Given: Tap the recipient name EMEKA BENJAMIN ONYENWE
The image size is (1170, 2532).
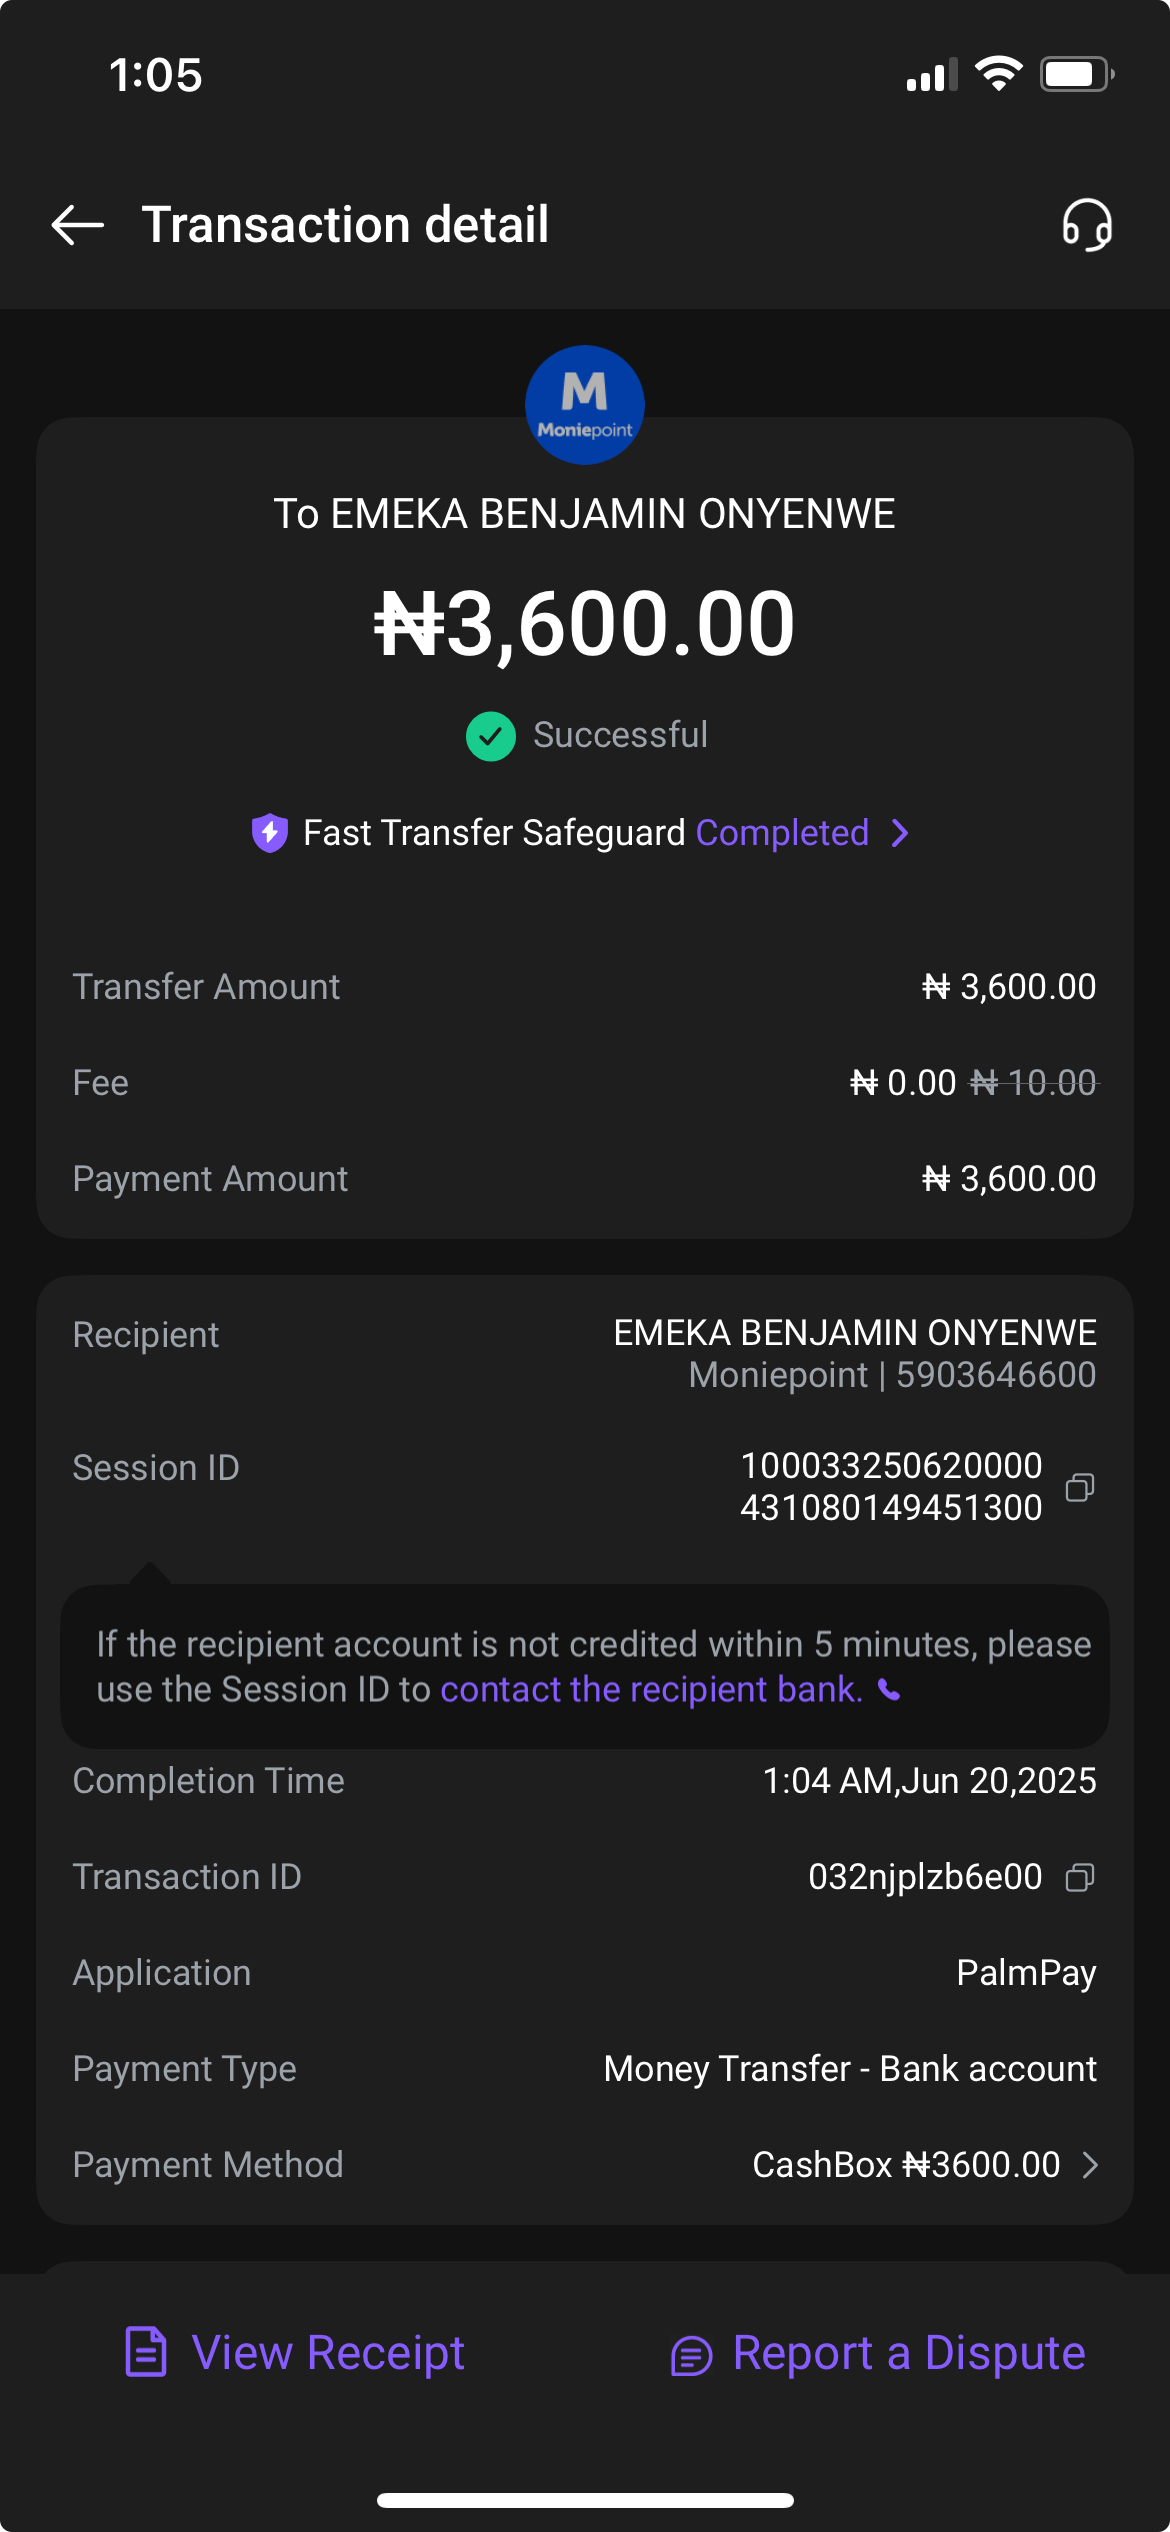Looking at the screenshot, I should coord(855,1333).
